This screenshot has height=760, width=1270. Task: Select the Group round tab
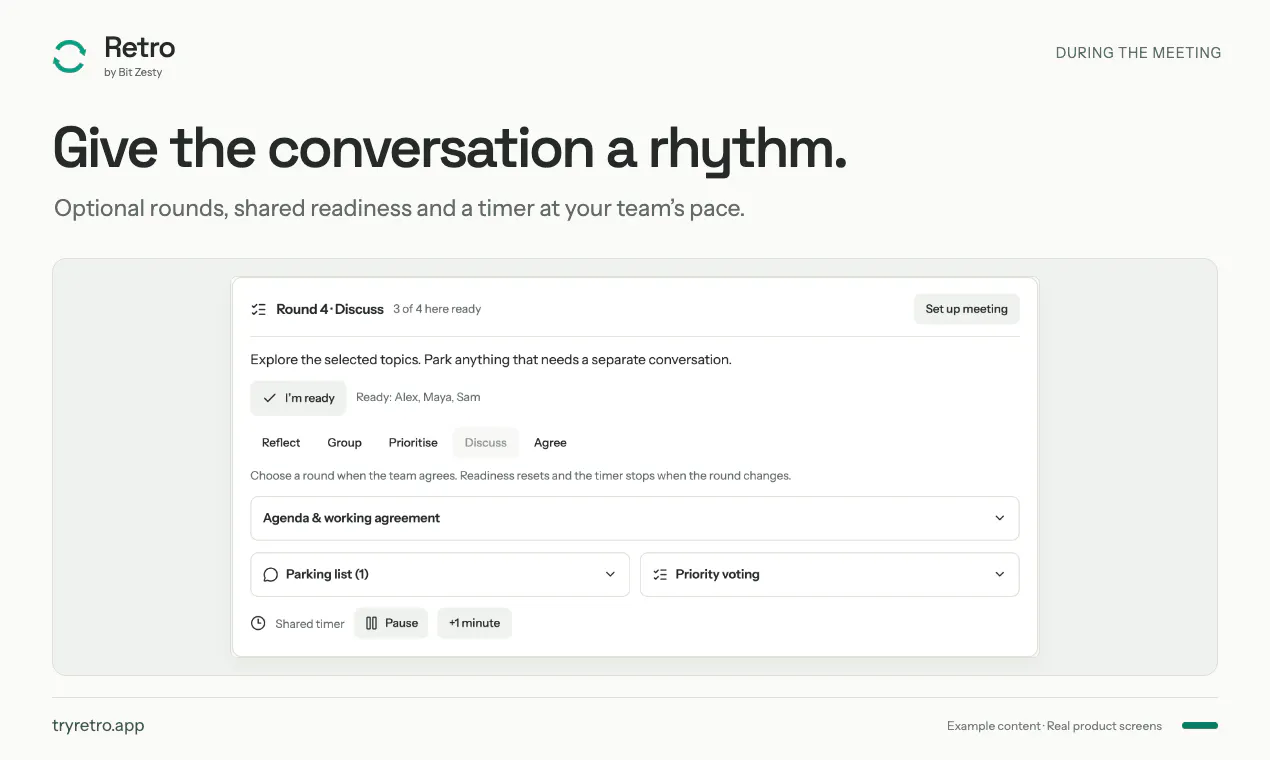(x=345, y=443)
